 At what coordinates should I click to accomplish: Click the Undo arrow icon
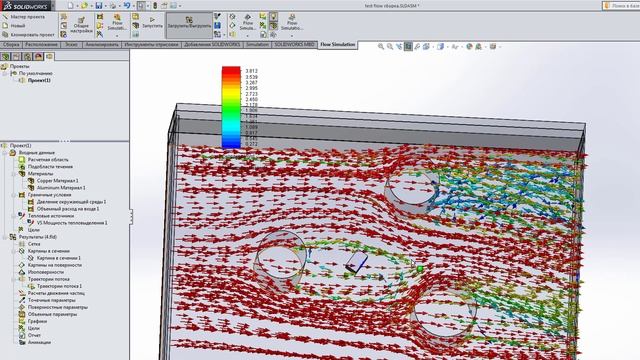(127, 6)
